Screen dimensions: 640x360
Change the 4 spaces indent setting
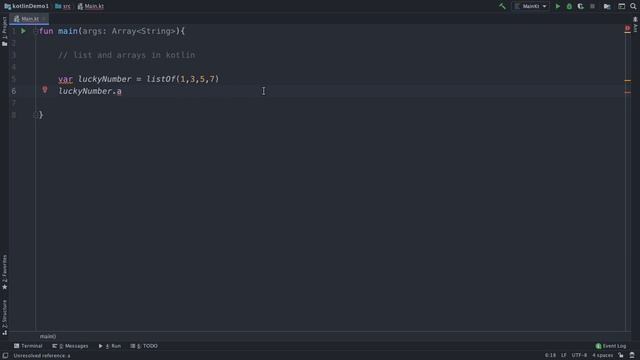coord(602,356)
